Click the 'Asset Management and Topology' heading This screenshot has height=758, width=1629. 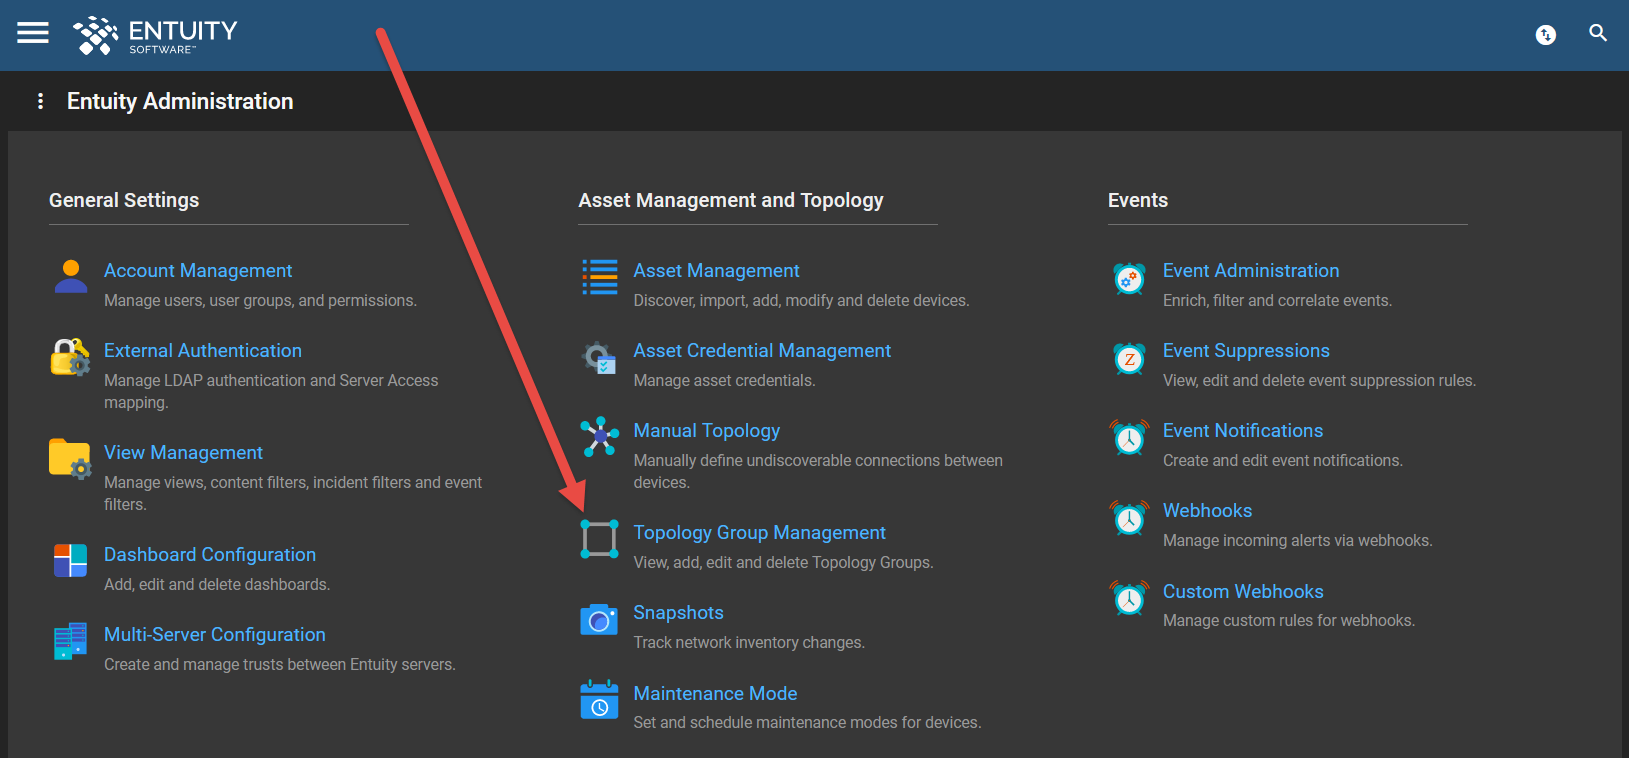(x=731, y=200)
